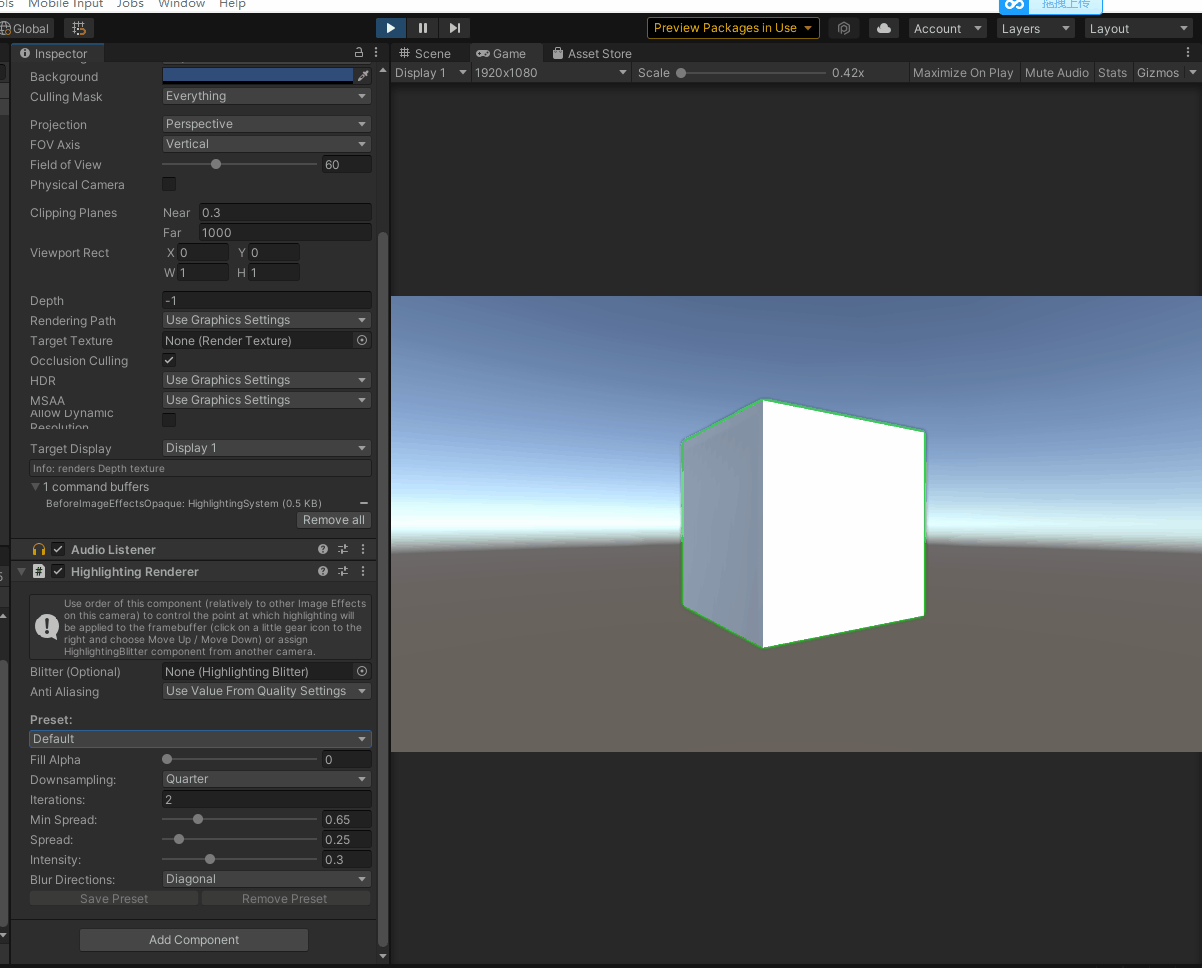This screenshot has width=1202, height=968.
Task: Open the Window menu
Action: pyautogui.click(x=181, y=4)
